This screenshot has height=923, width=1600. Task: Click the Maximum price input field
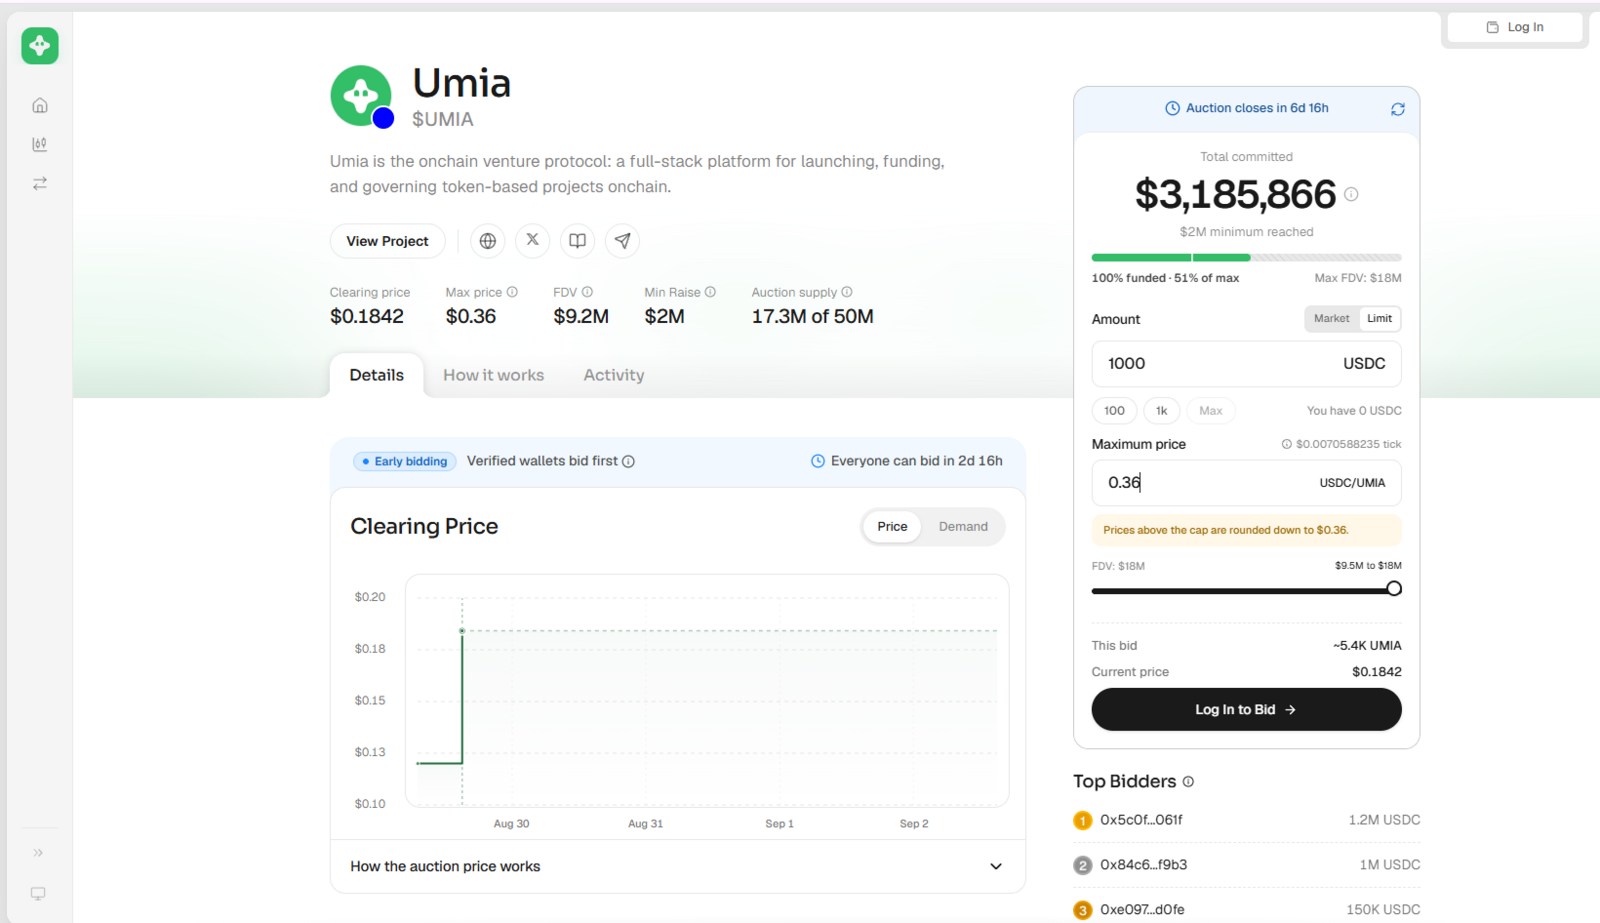click(x=1246, y=483)
